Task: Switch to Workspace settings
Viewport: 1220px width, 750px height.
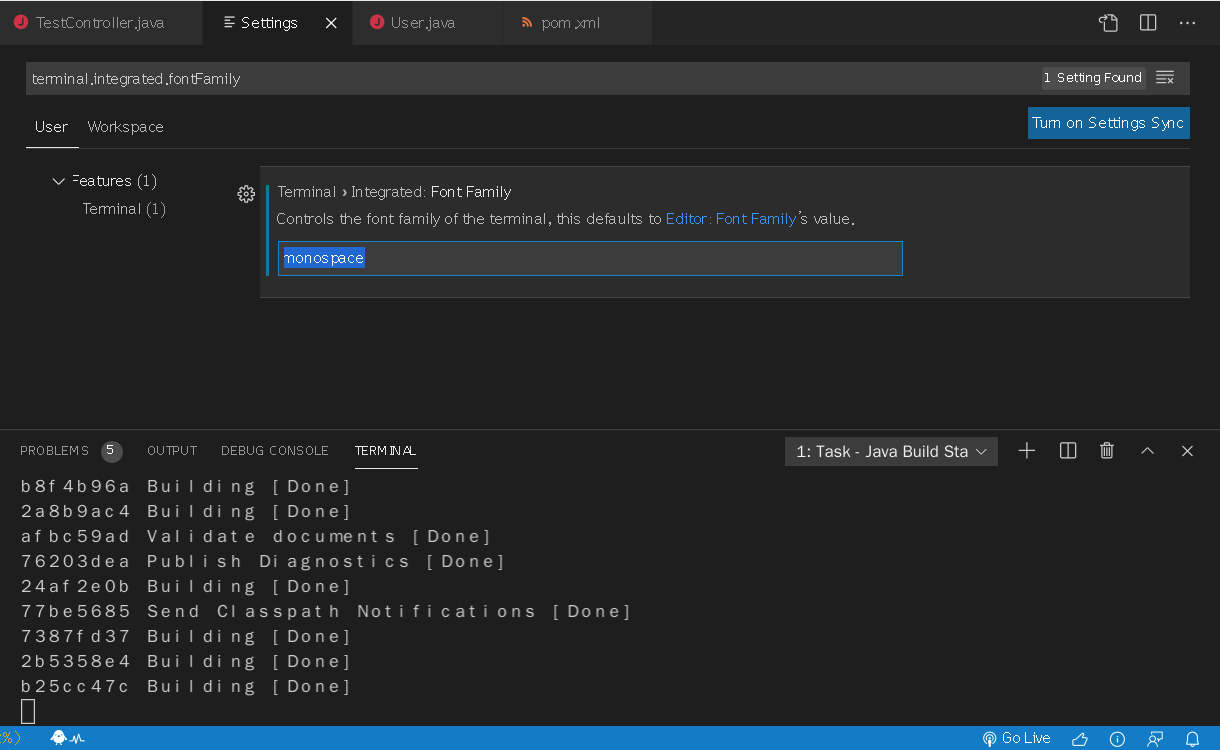Action: (125, 127)
